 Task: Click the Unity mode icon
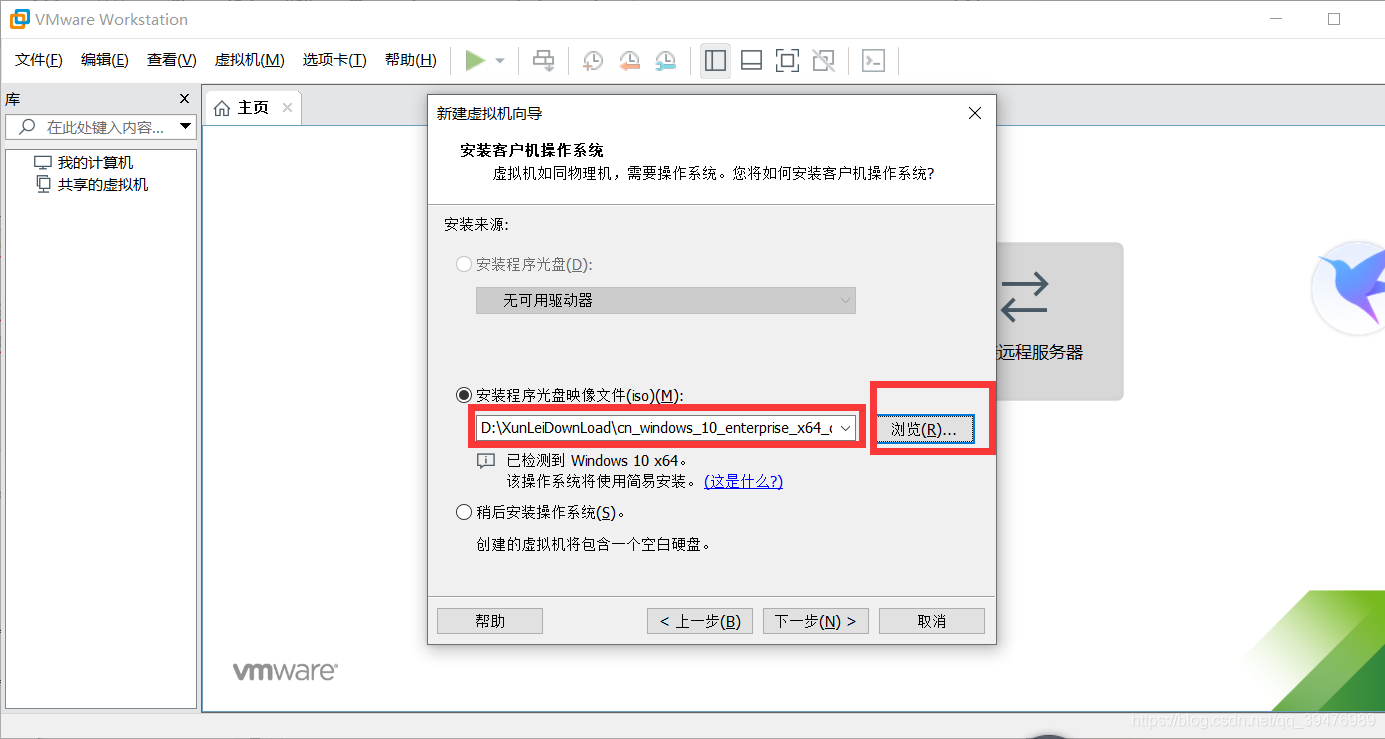pyautogui.click(x=823, y=61)
